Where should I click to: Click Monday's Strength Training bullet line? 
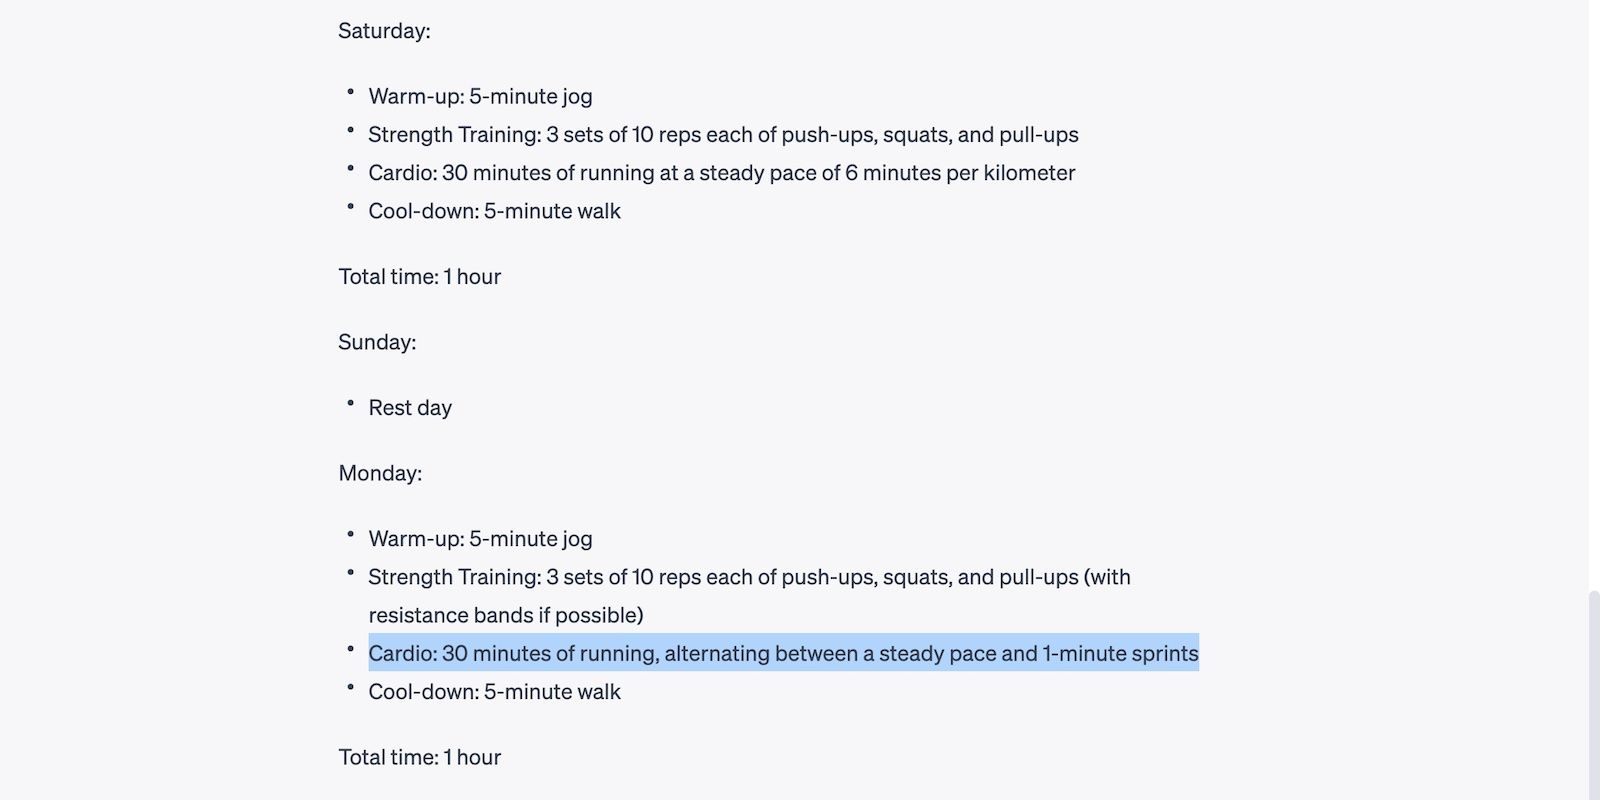click(x=748, y=577)
